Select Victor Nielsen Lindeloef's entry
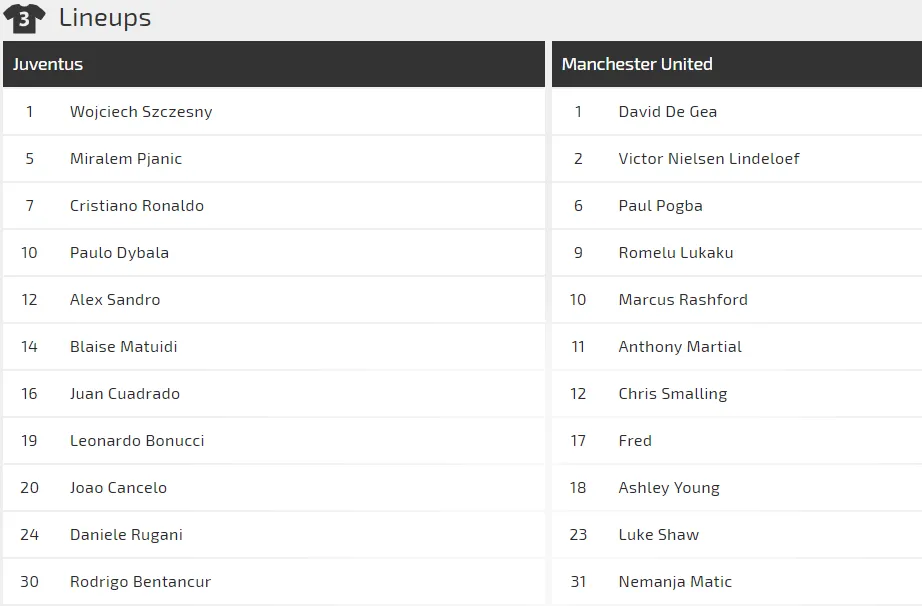This screenshot has width=922, height=606. click(x=709, y=159)
